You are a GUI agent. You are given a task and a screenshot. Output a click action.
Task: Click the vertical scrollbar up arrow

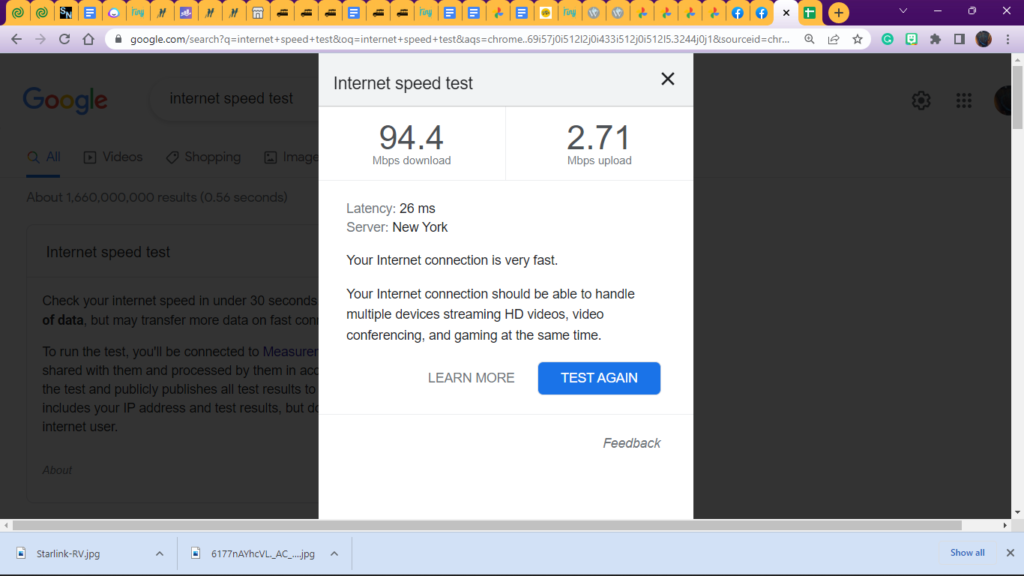[1017, 59]
